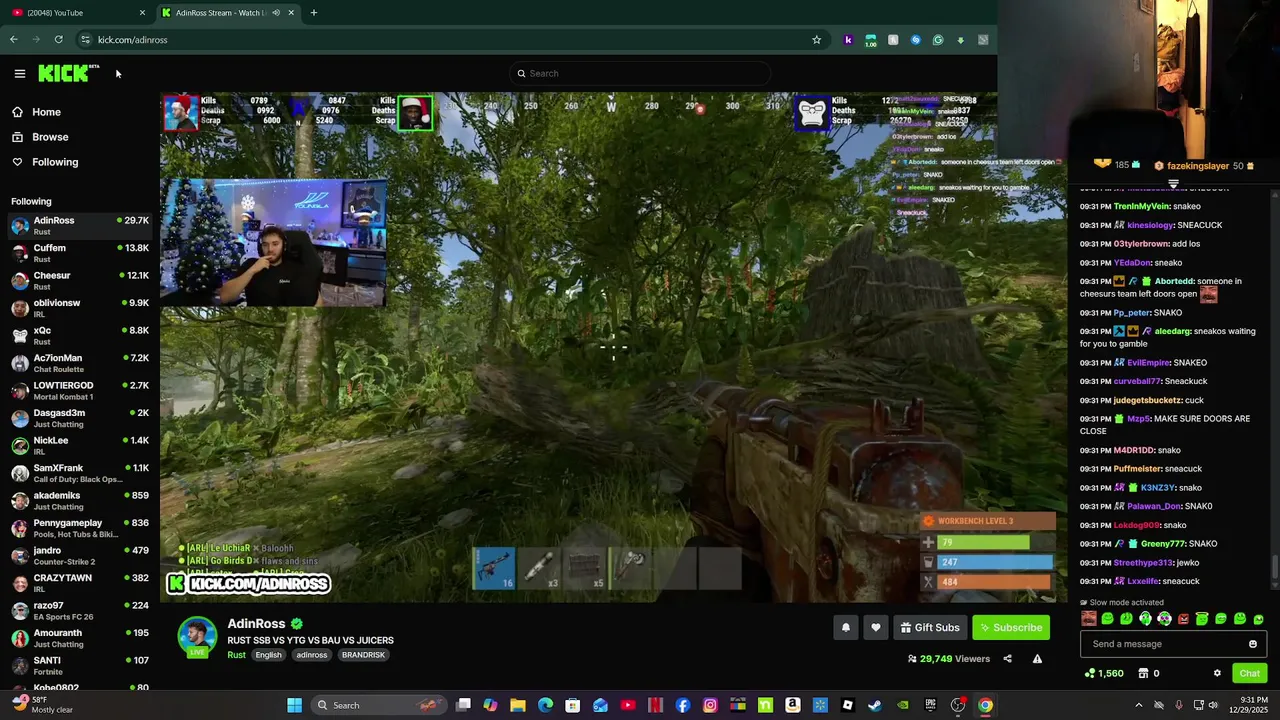Select the red angry emote in chat row
Image resolution: width=1280 pixels, height=720 pixels.
click(x=1184, y=619)
